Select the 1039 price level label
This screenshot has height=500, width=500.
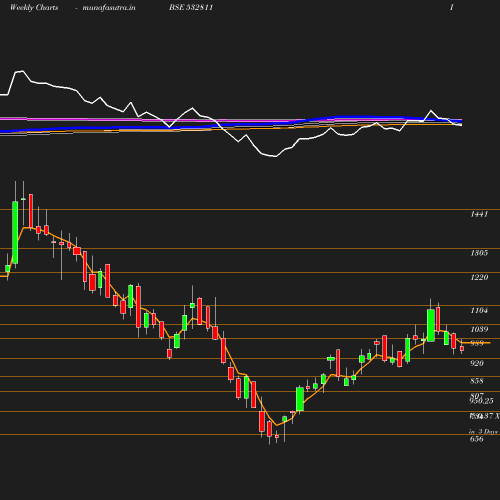pyautogui.click(x=479, y=329)
